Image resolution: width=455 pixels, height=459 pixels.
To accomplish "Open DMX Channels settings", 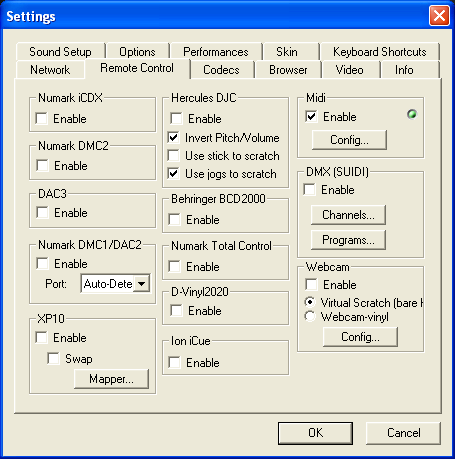I will [x=348, y=215].
